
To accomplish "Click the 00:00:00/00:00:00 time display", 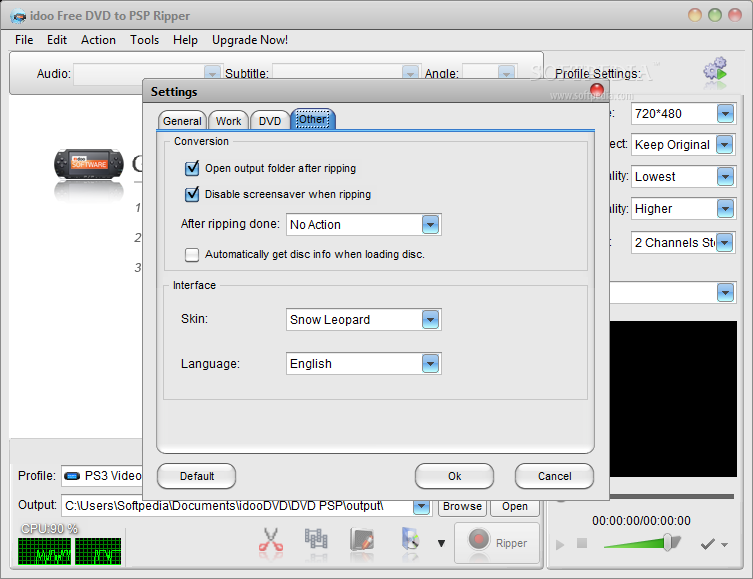I will 642,520.
